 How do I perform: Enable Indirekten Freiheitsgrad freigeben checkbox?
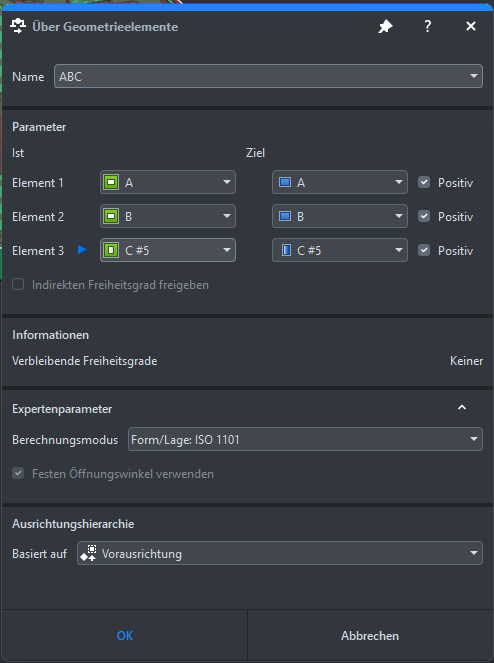coord(18,284)
